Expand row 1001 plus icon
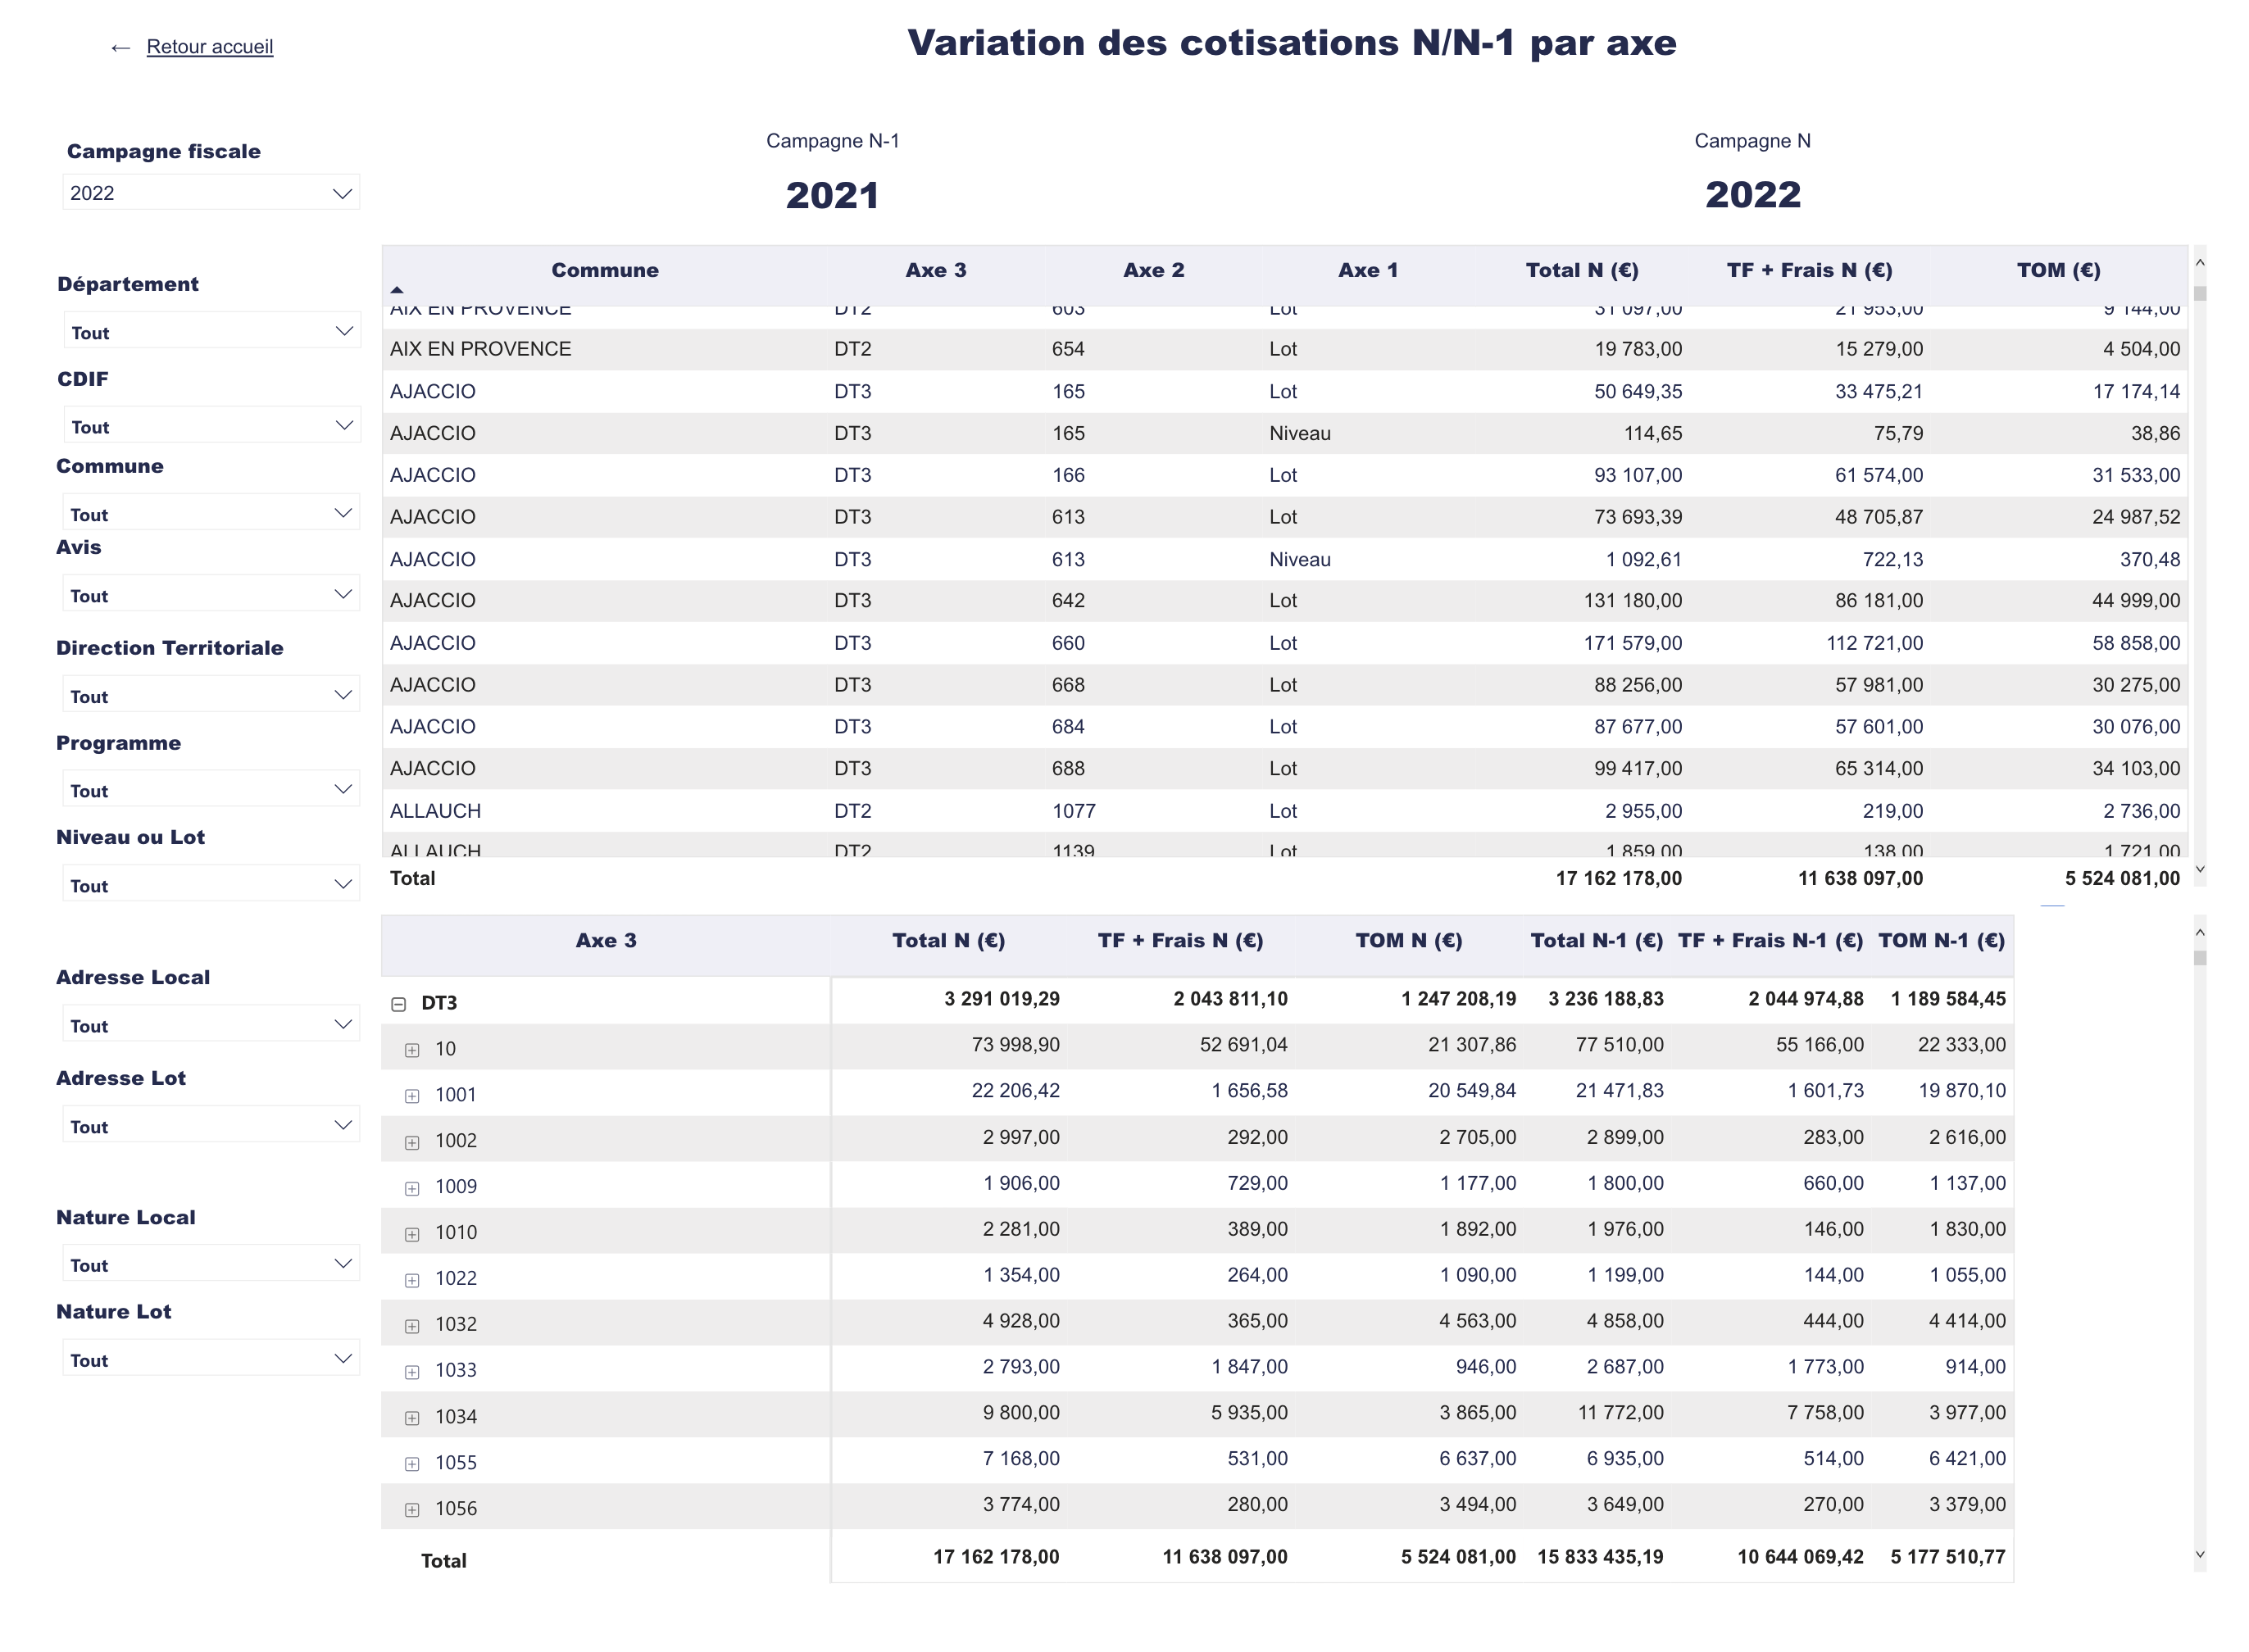Screen dimensions: 2249x1652 [412, 1096]
